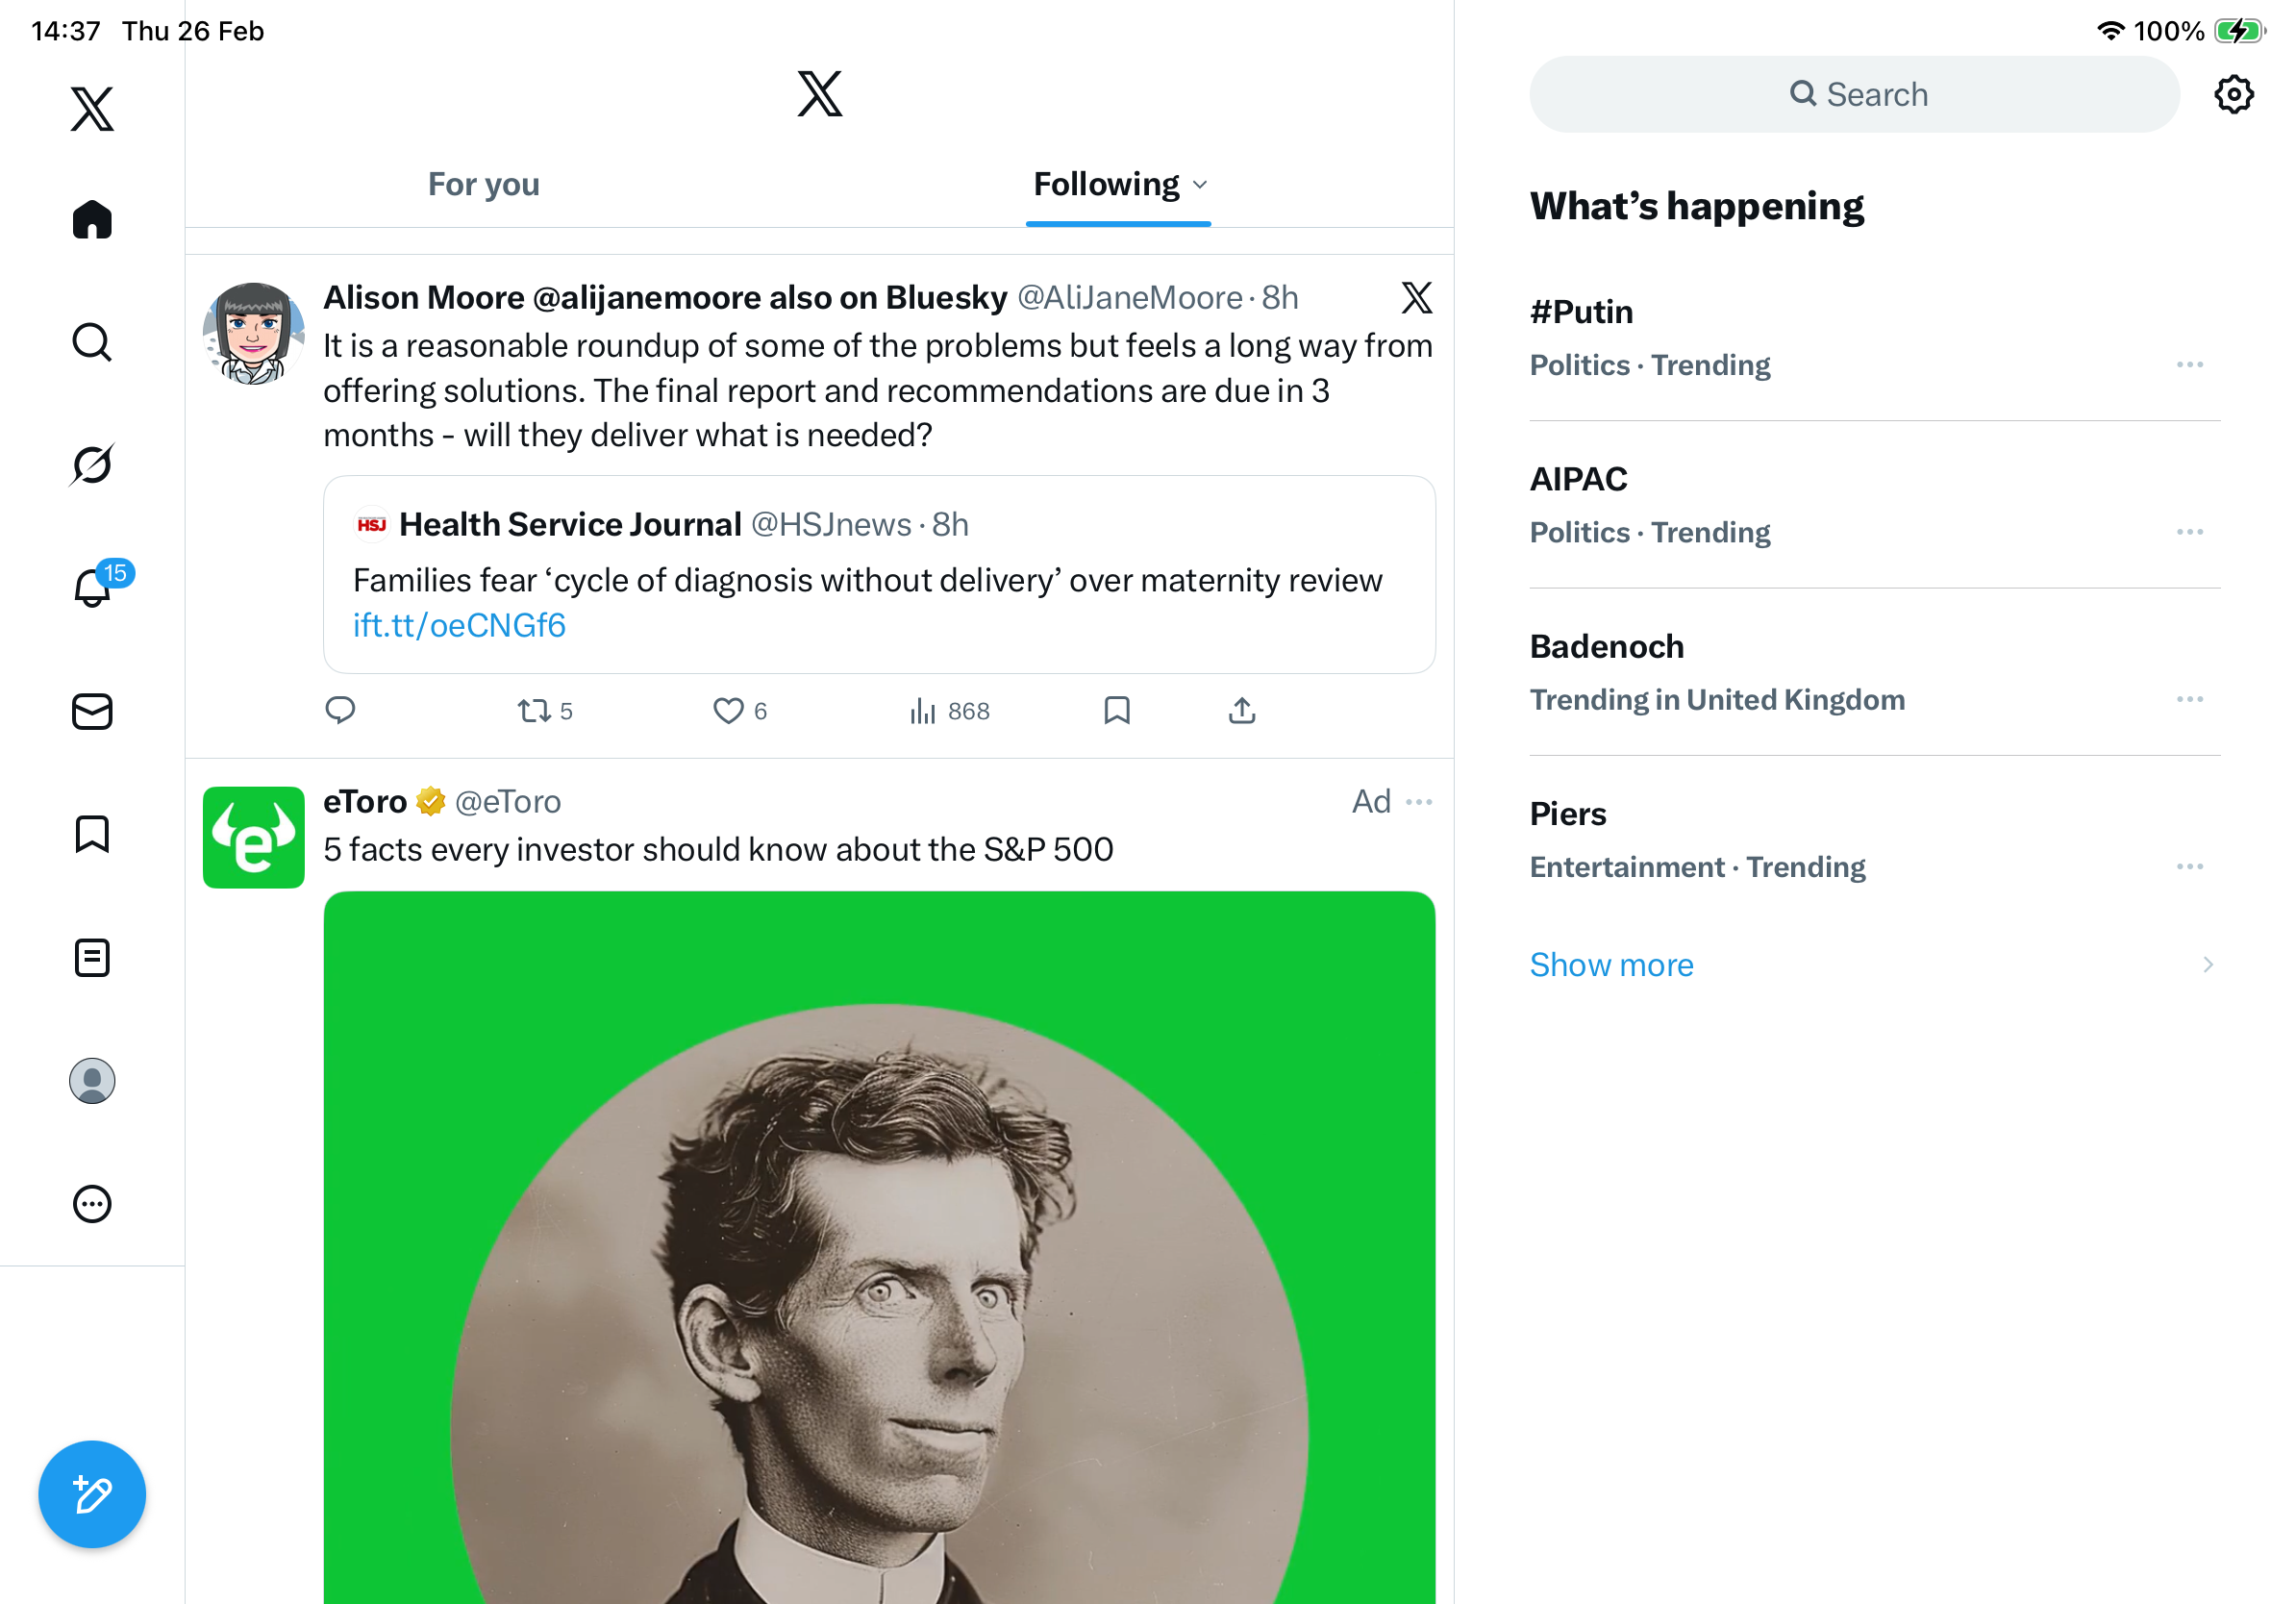
Task: Open Notifications bell with 15 badge
Action: coord(92,587)
